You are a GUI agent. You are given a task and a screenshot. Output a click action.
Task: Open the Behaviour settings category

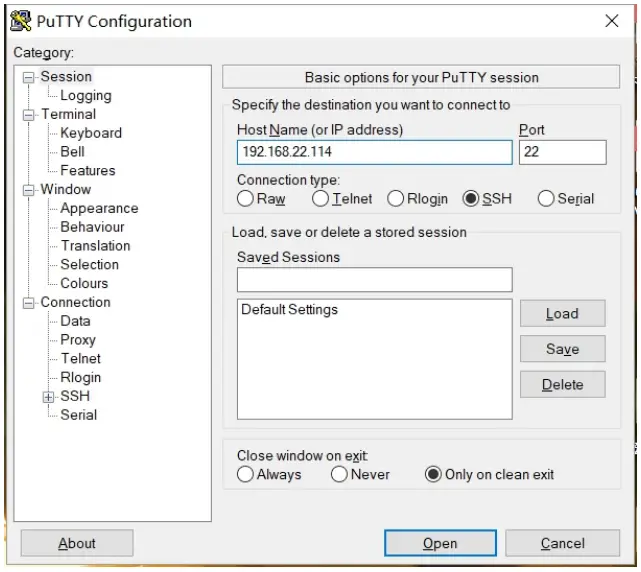(x=92, y=227)
